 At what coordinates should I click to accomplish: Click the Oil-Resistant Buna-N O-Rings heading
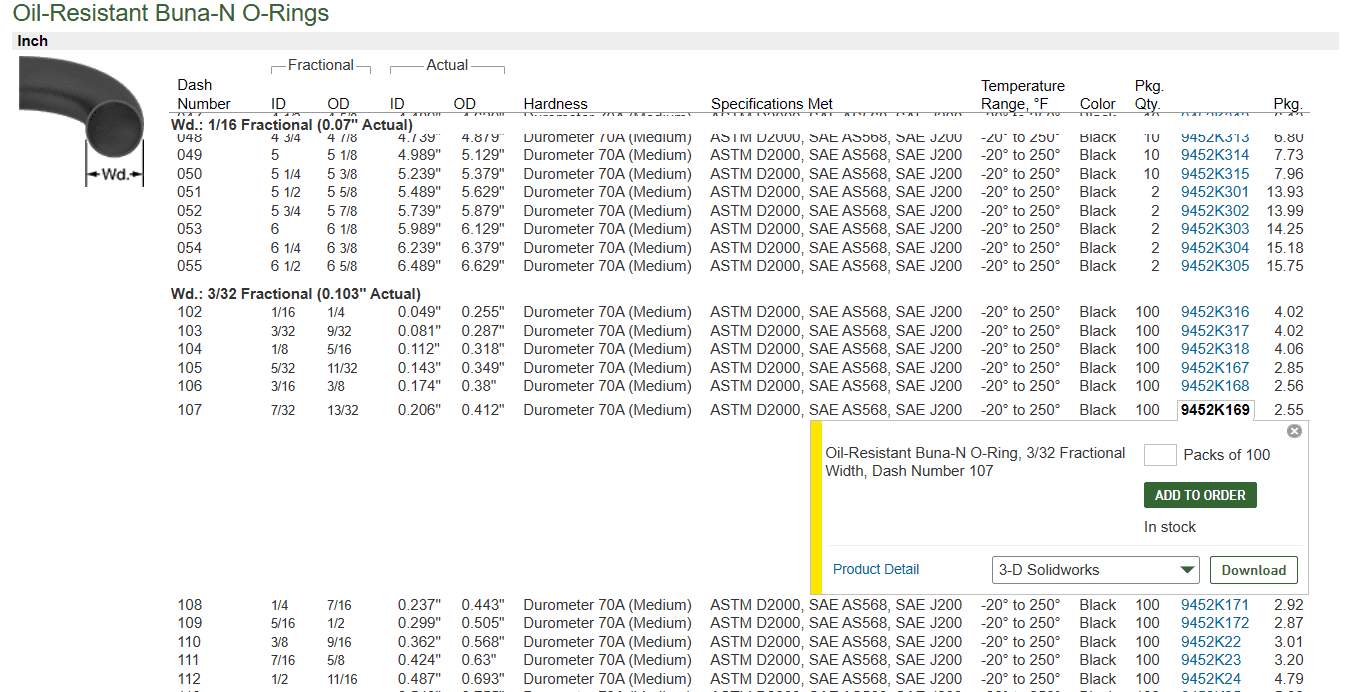point(171,14)
